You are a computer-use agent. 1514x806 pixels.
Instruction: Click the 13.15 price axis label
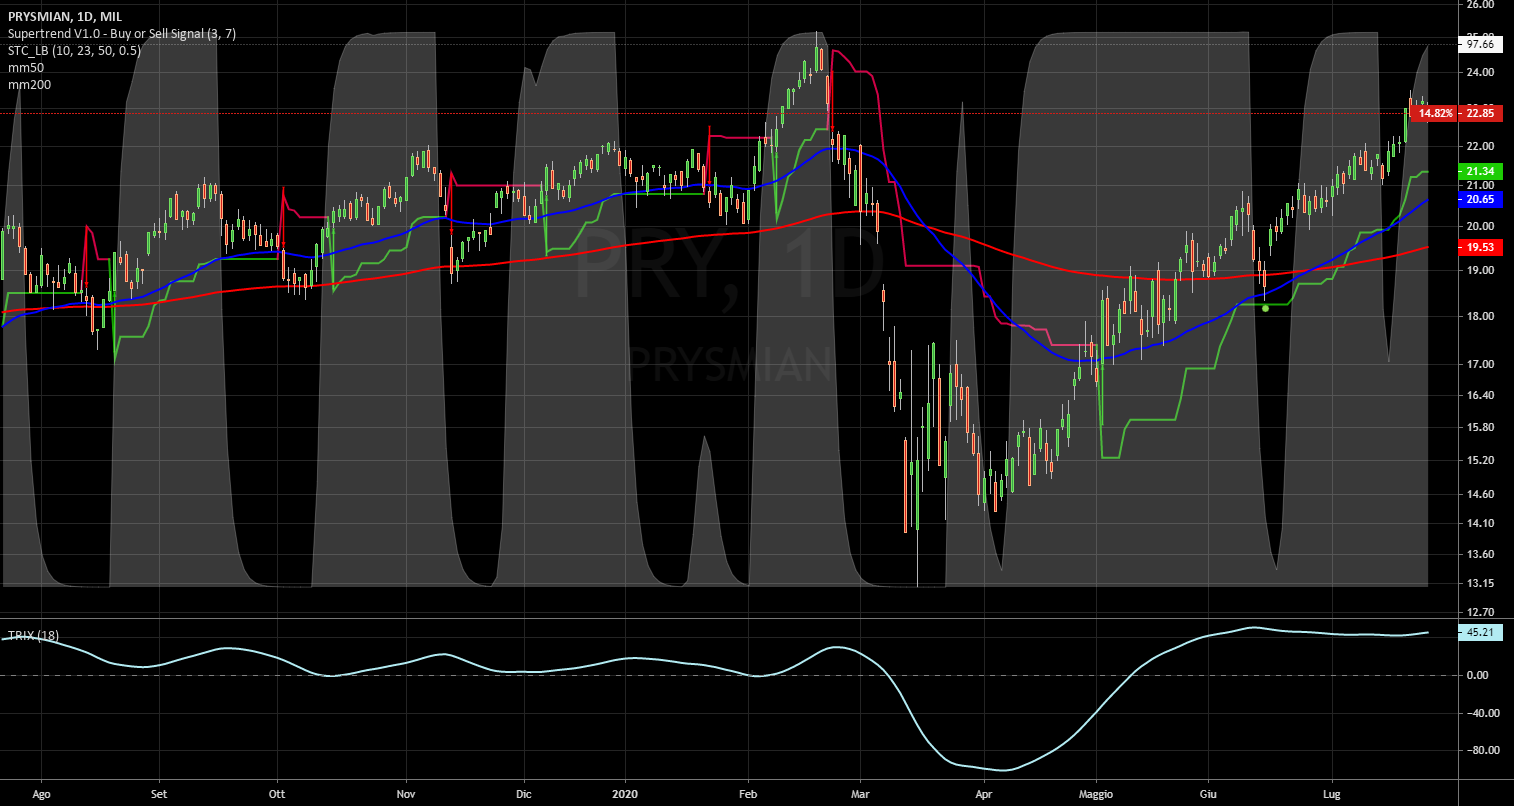click(1480, 583)
